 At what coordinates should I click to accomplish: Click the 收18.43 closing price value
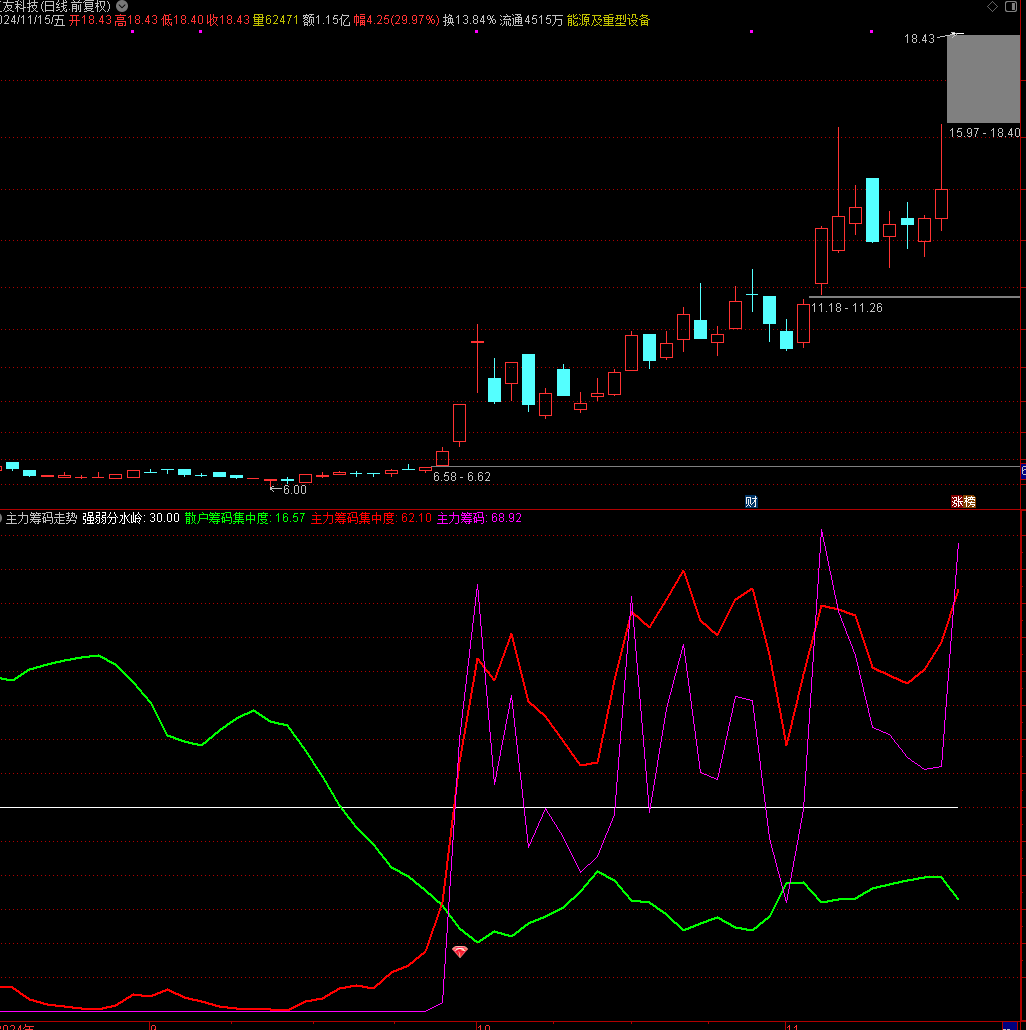pyautogui.click(x=229, y=20)
